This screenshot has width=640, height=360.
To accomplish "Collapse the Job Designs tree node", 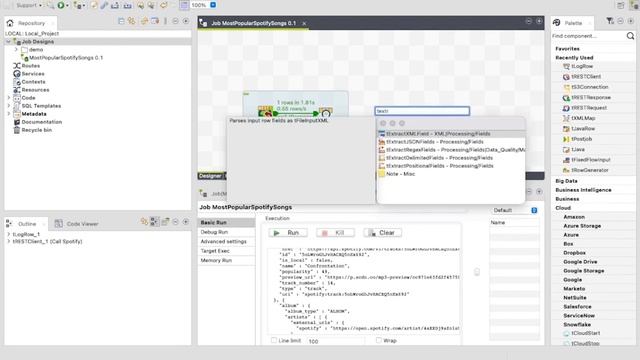I will click(x=8, y=42).
